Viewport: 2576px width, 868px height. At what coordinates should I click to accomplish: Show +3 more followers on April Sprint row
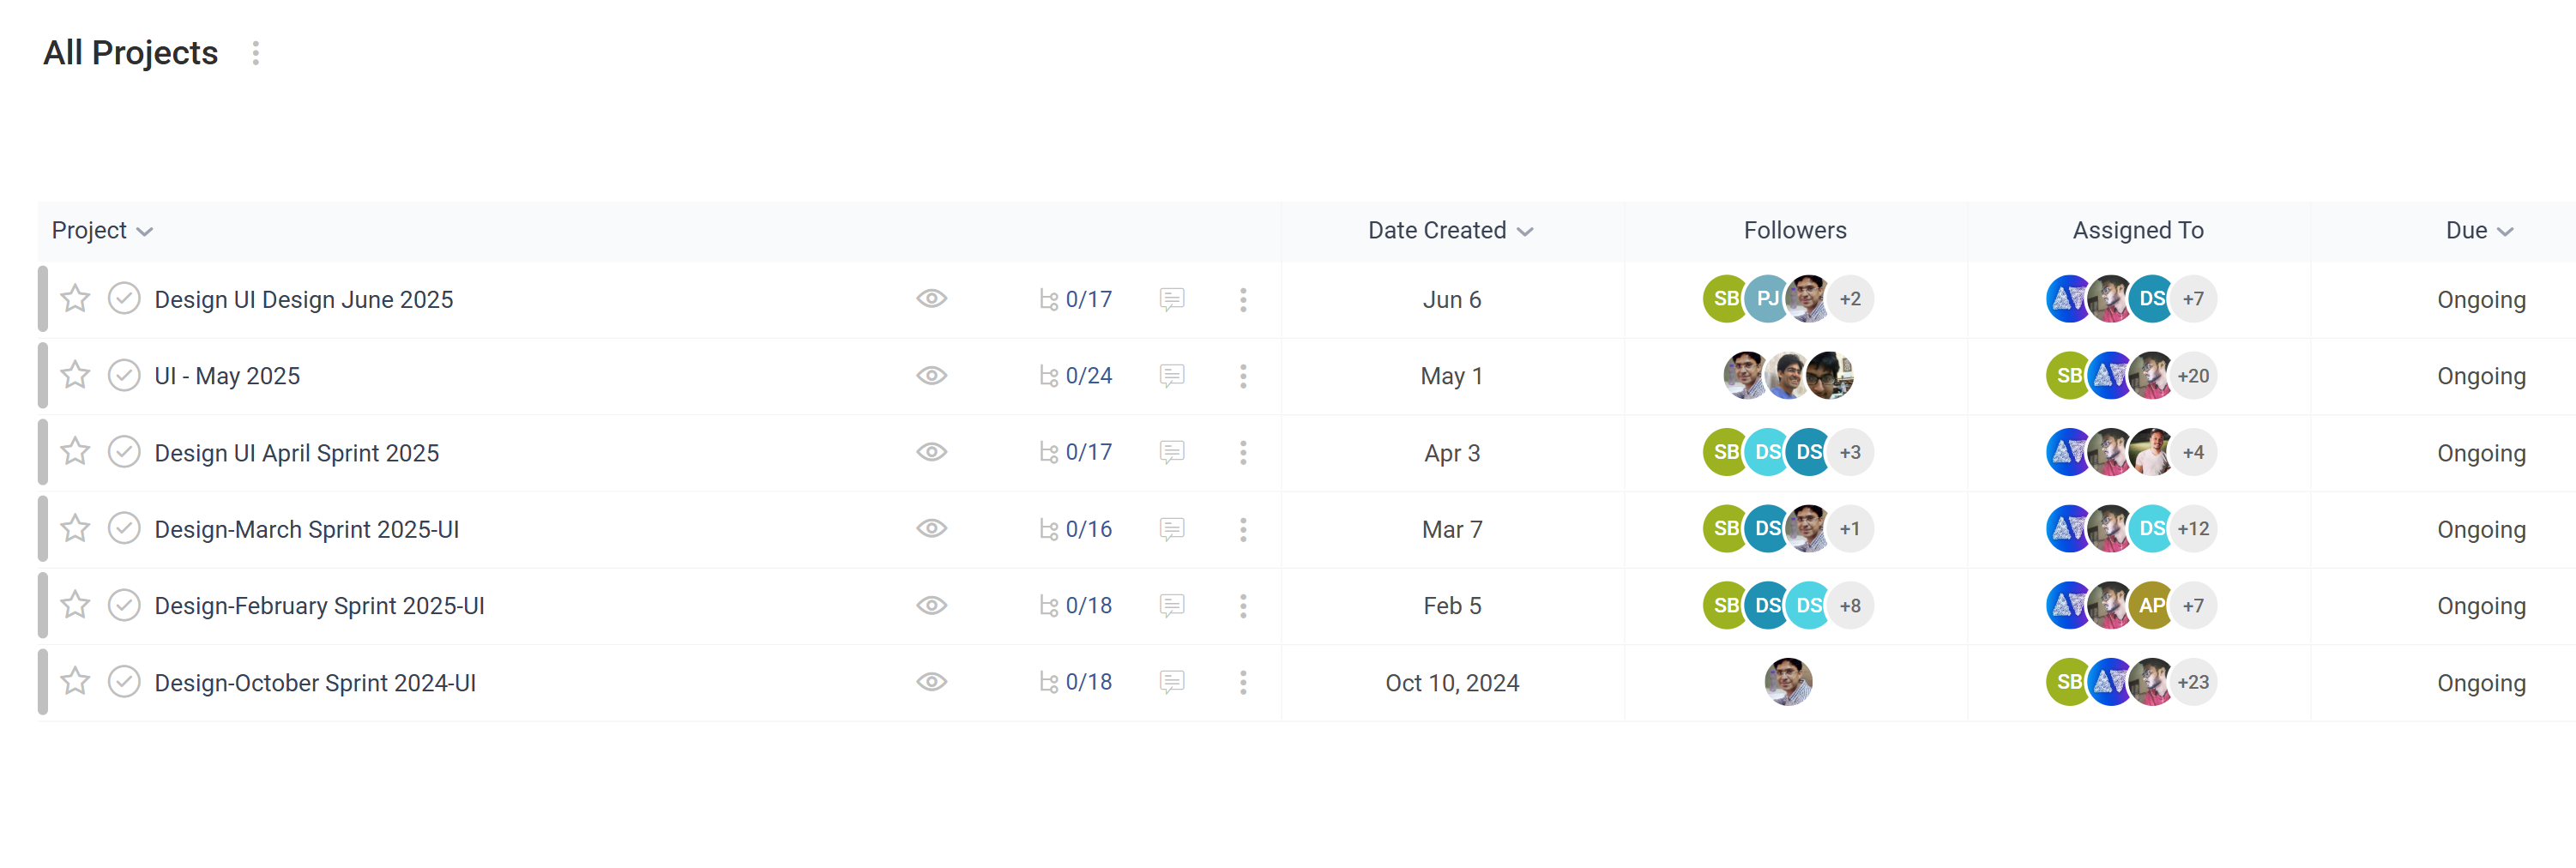pyautogui.click(x=1850, y=452)
